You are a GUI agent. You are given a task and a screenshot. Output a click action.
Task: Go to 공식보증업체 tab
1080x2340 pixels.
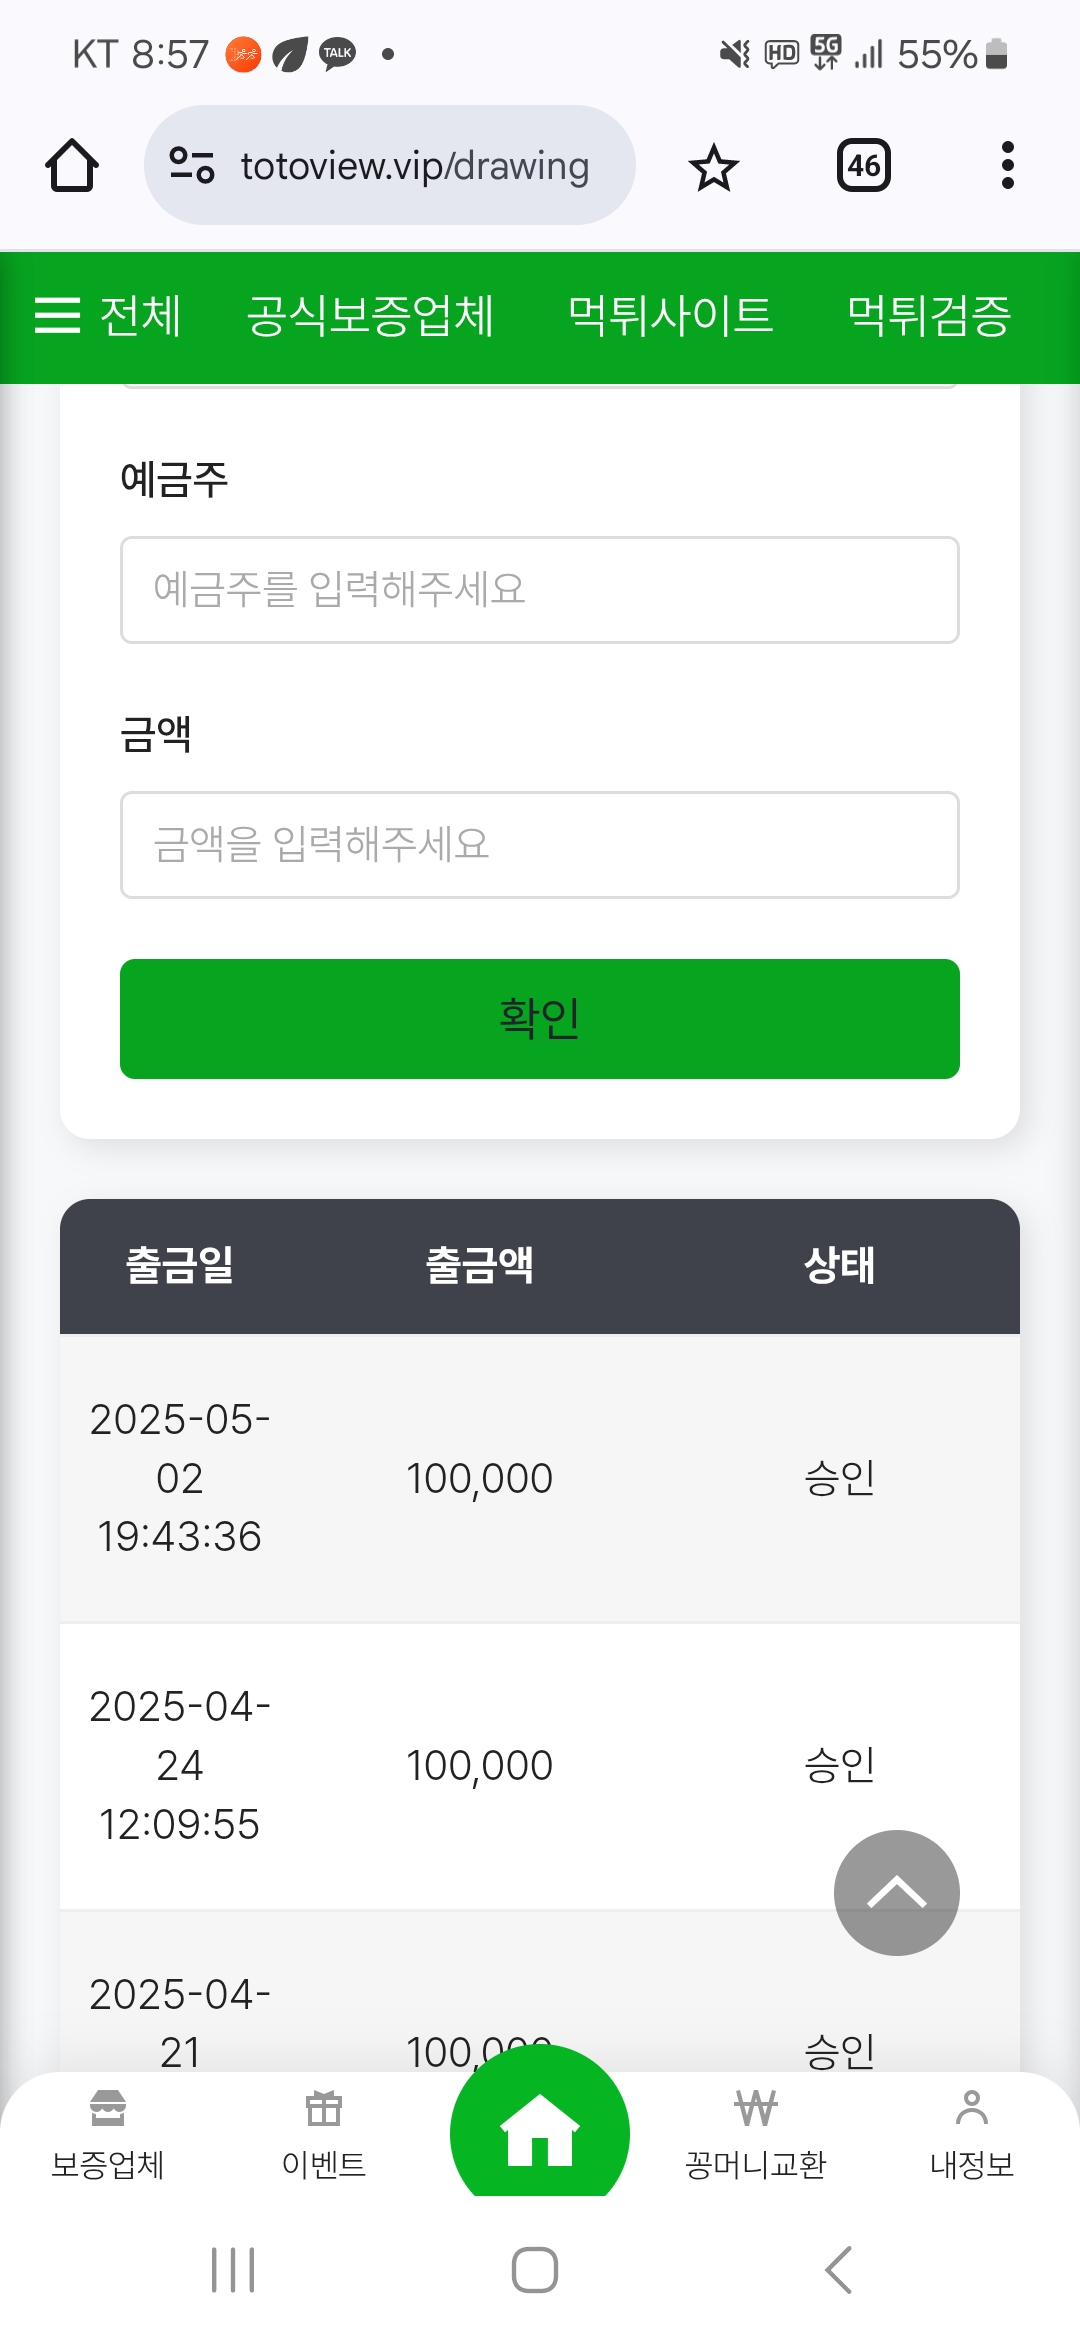370,316
